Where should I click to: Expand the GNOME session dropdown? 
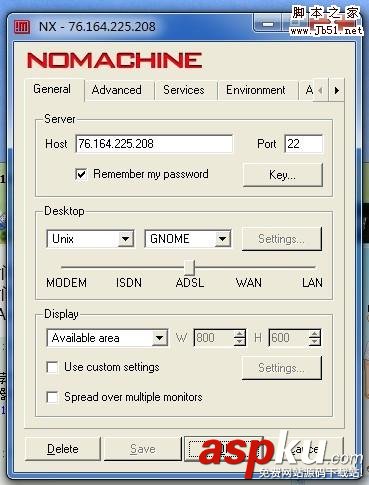[222, 239]
